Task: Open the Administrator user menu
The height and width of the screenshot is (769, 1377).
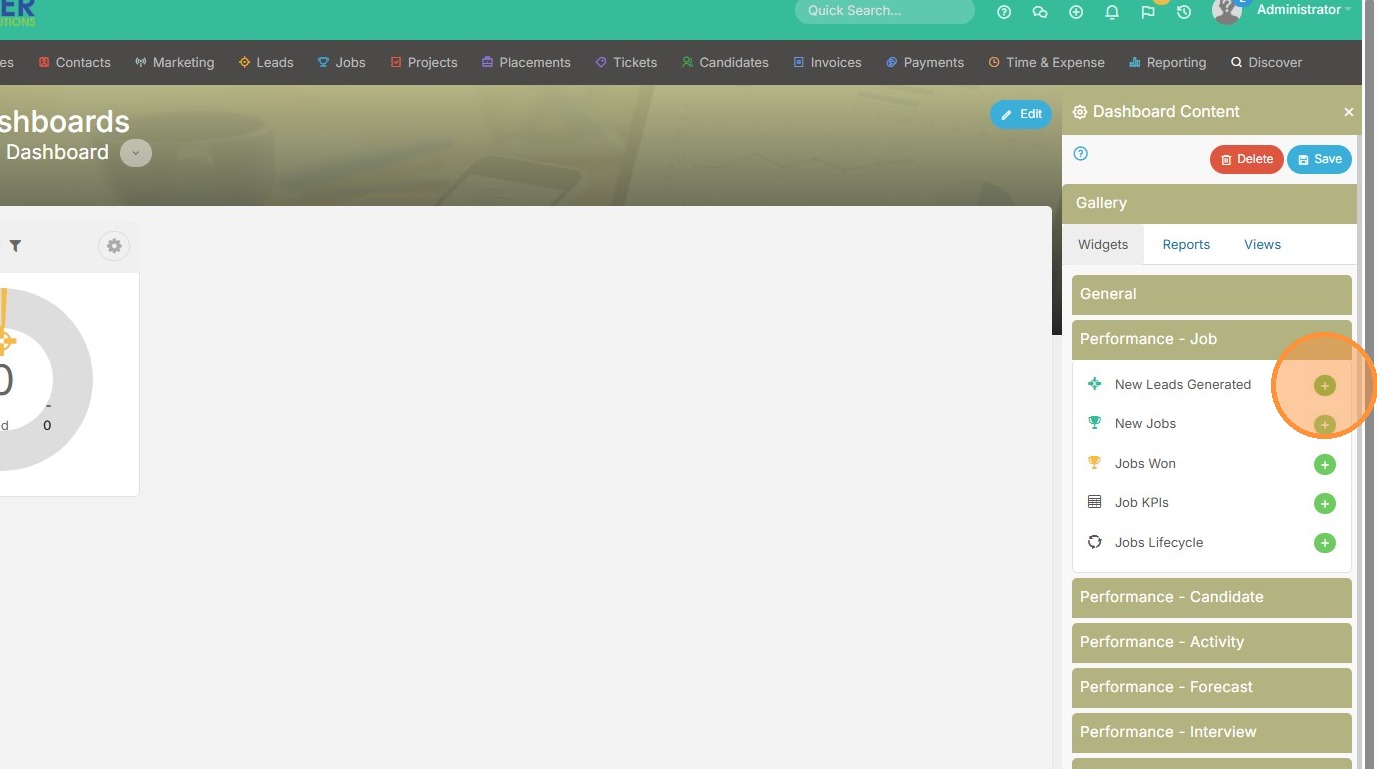Action: 1304,10
